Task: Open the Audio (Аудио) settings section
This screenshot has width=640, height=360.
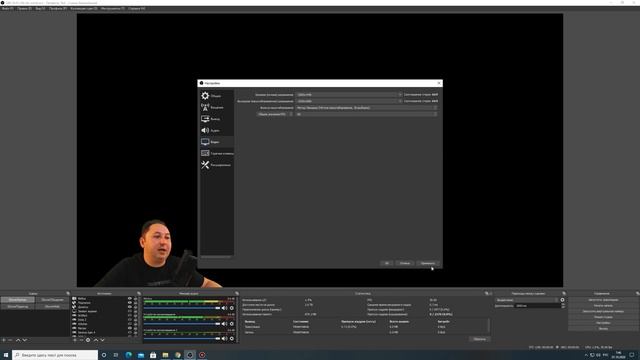Action: click(216, 130)
